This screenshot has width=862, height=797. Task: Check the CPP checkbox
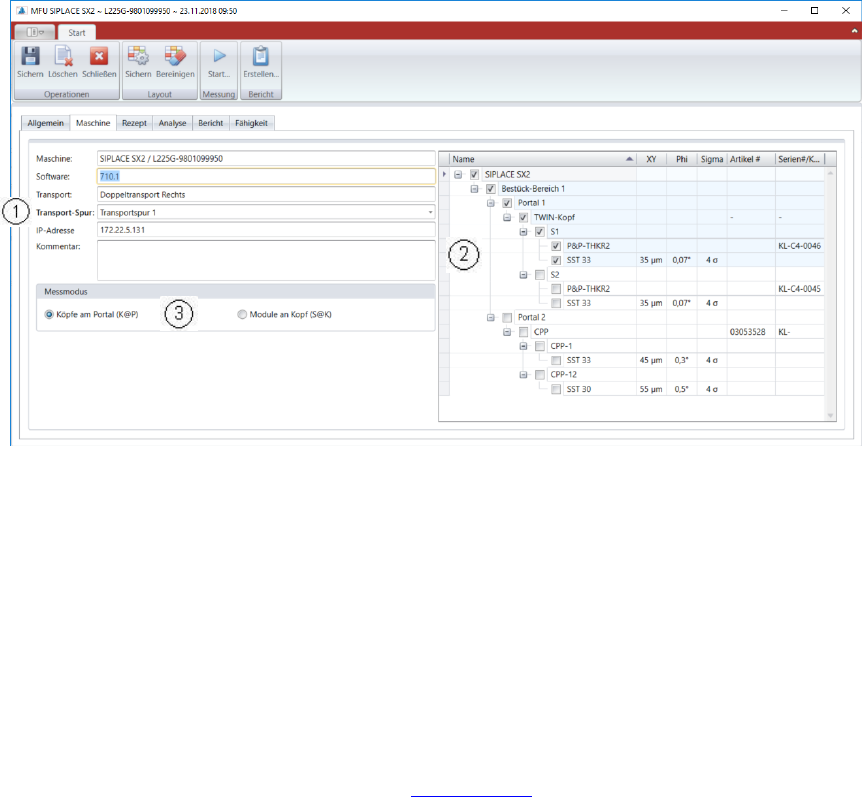(x=523, y=332)
